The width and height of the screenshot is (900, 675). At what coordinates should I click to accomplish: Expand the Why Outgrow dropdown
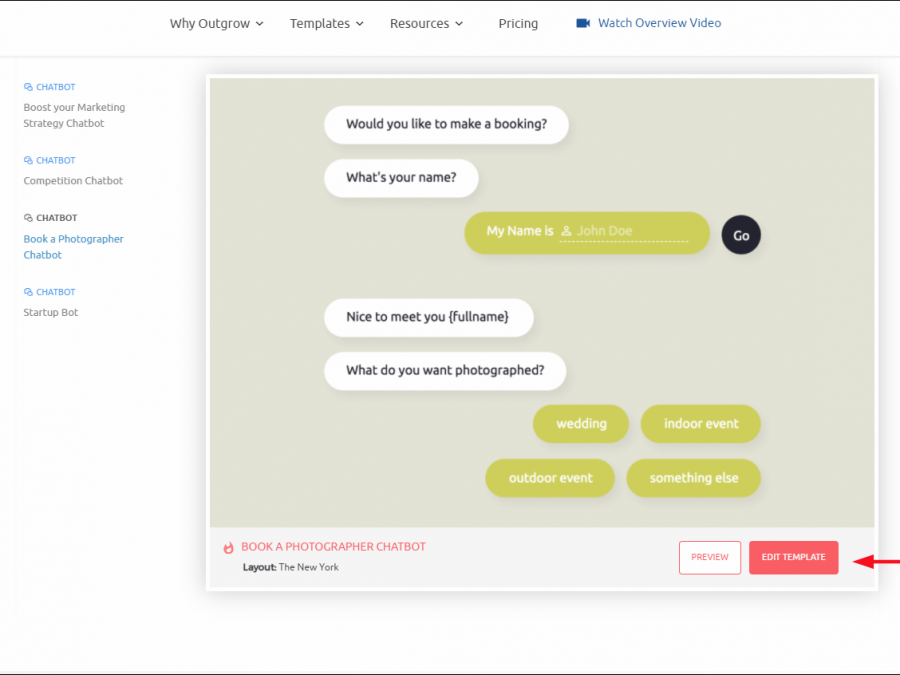(216, 23)
